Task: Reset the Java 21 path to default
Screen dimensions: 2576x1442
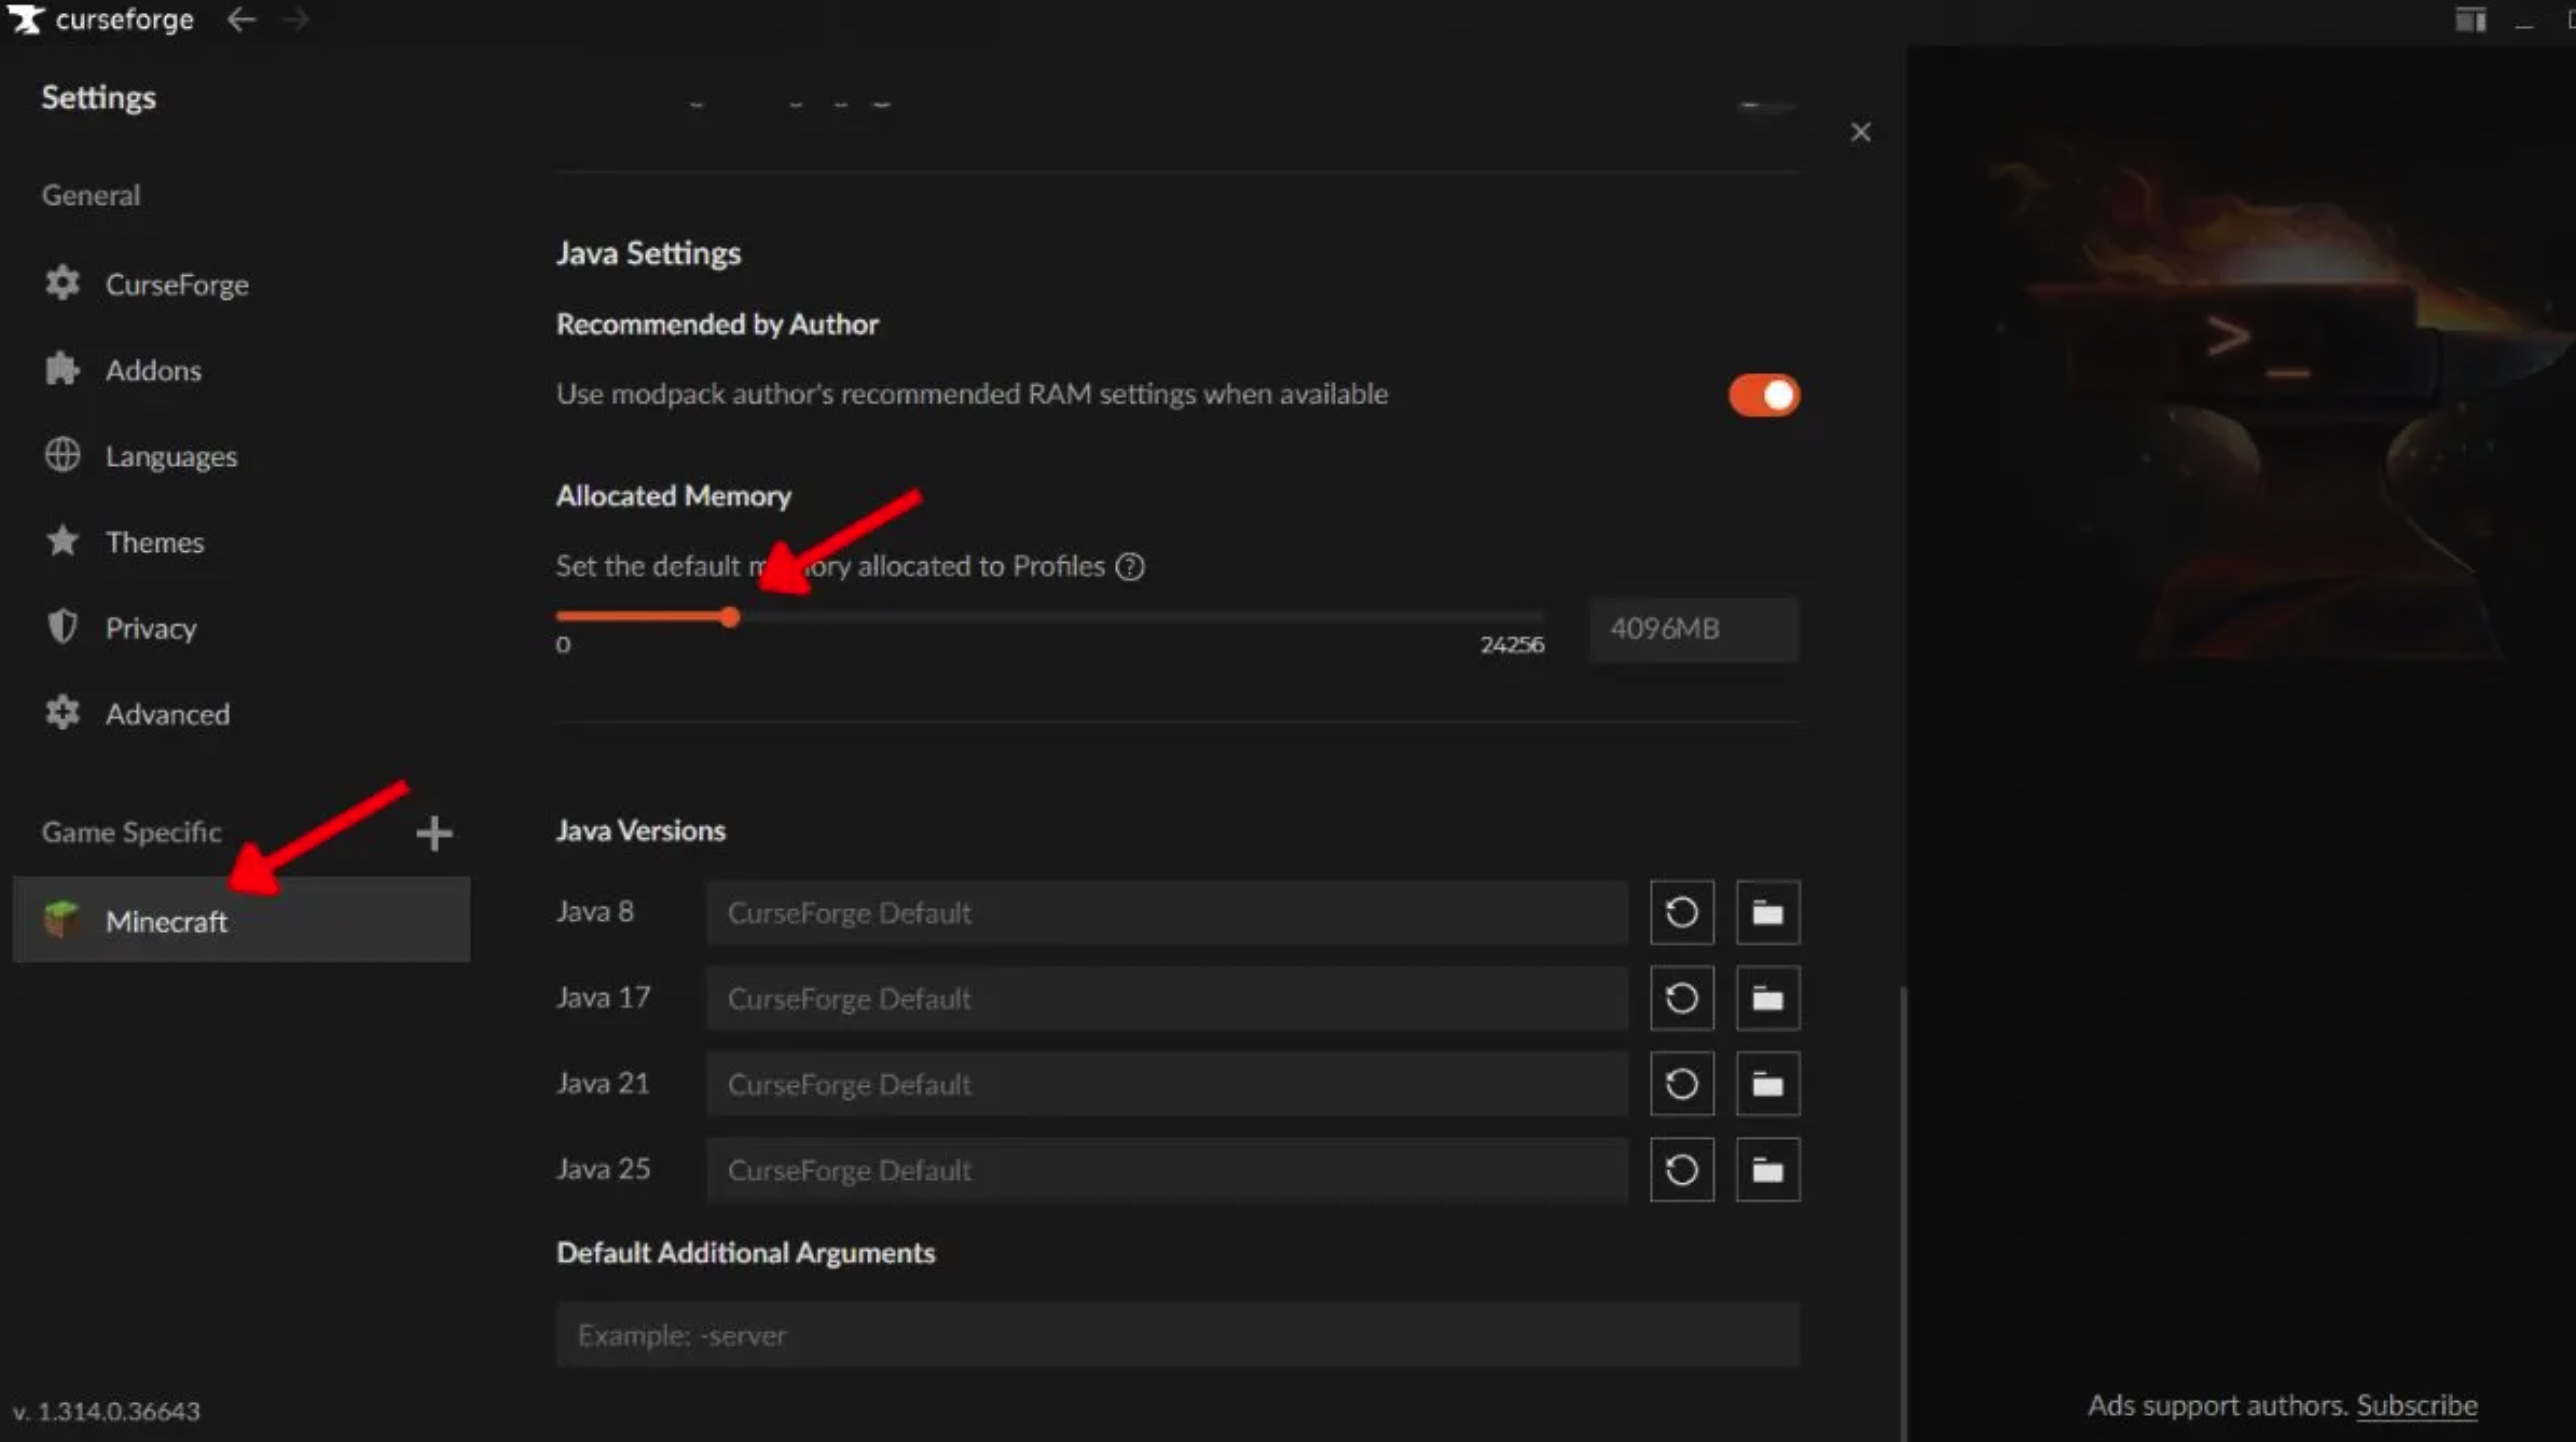Action: pyautogui.click(x=1681, y=1084)
